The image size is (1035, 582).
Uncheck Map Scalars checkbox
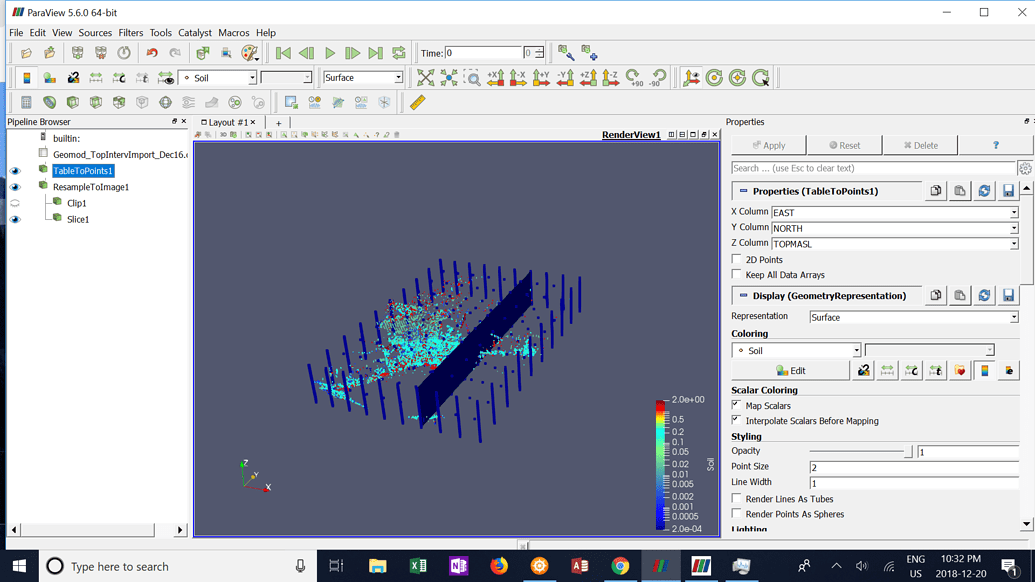coord(737,404)
